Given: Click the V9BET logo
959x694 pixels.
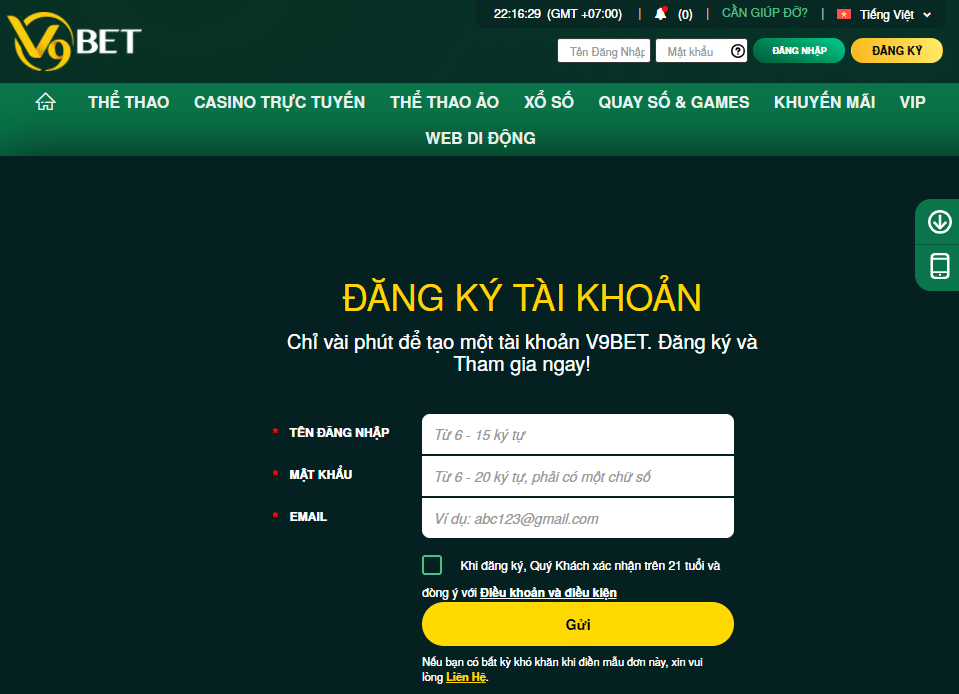Looking at the screenshot, I should 75,42.
